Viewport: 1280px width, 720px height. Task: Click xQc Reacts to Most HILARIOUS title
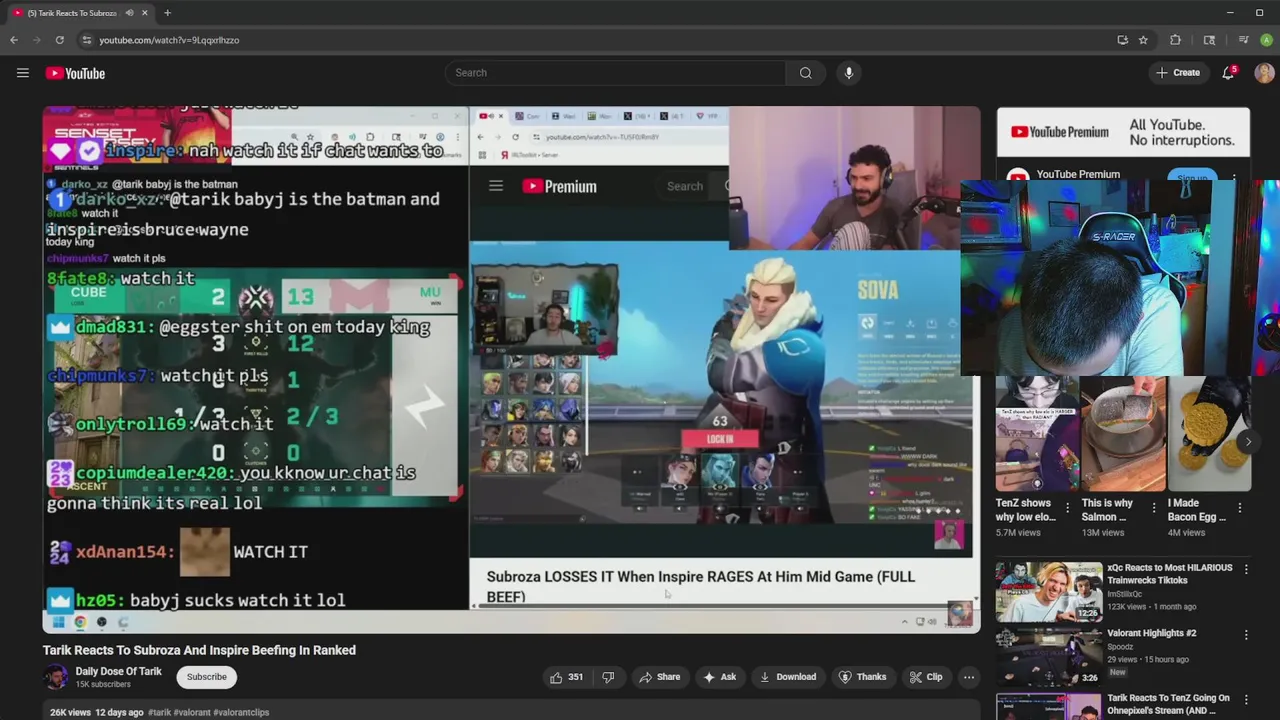coord(1170,574)
